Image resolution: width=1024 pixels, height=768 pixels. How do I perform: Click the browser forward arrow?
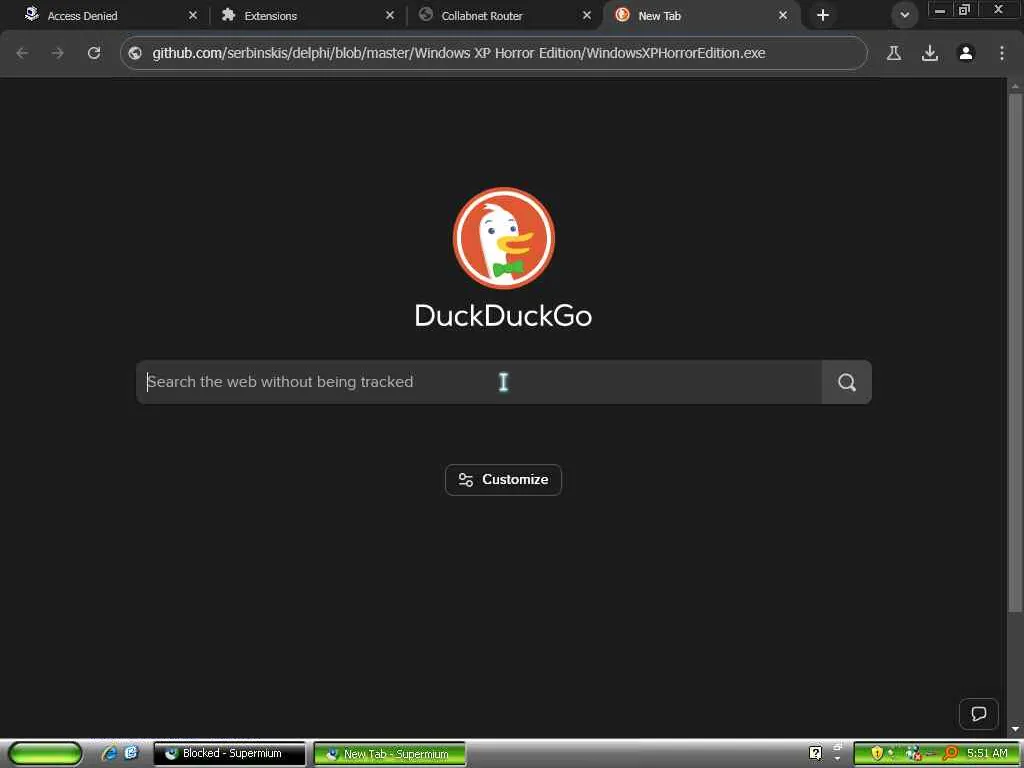58,53
